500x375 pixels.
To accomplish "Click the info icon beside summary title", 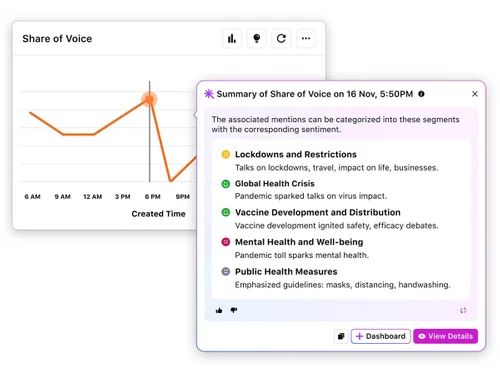I will pos(421,94).
